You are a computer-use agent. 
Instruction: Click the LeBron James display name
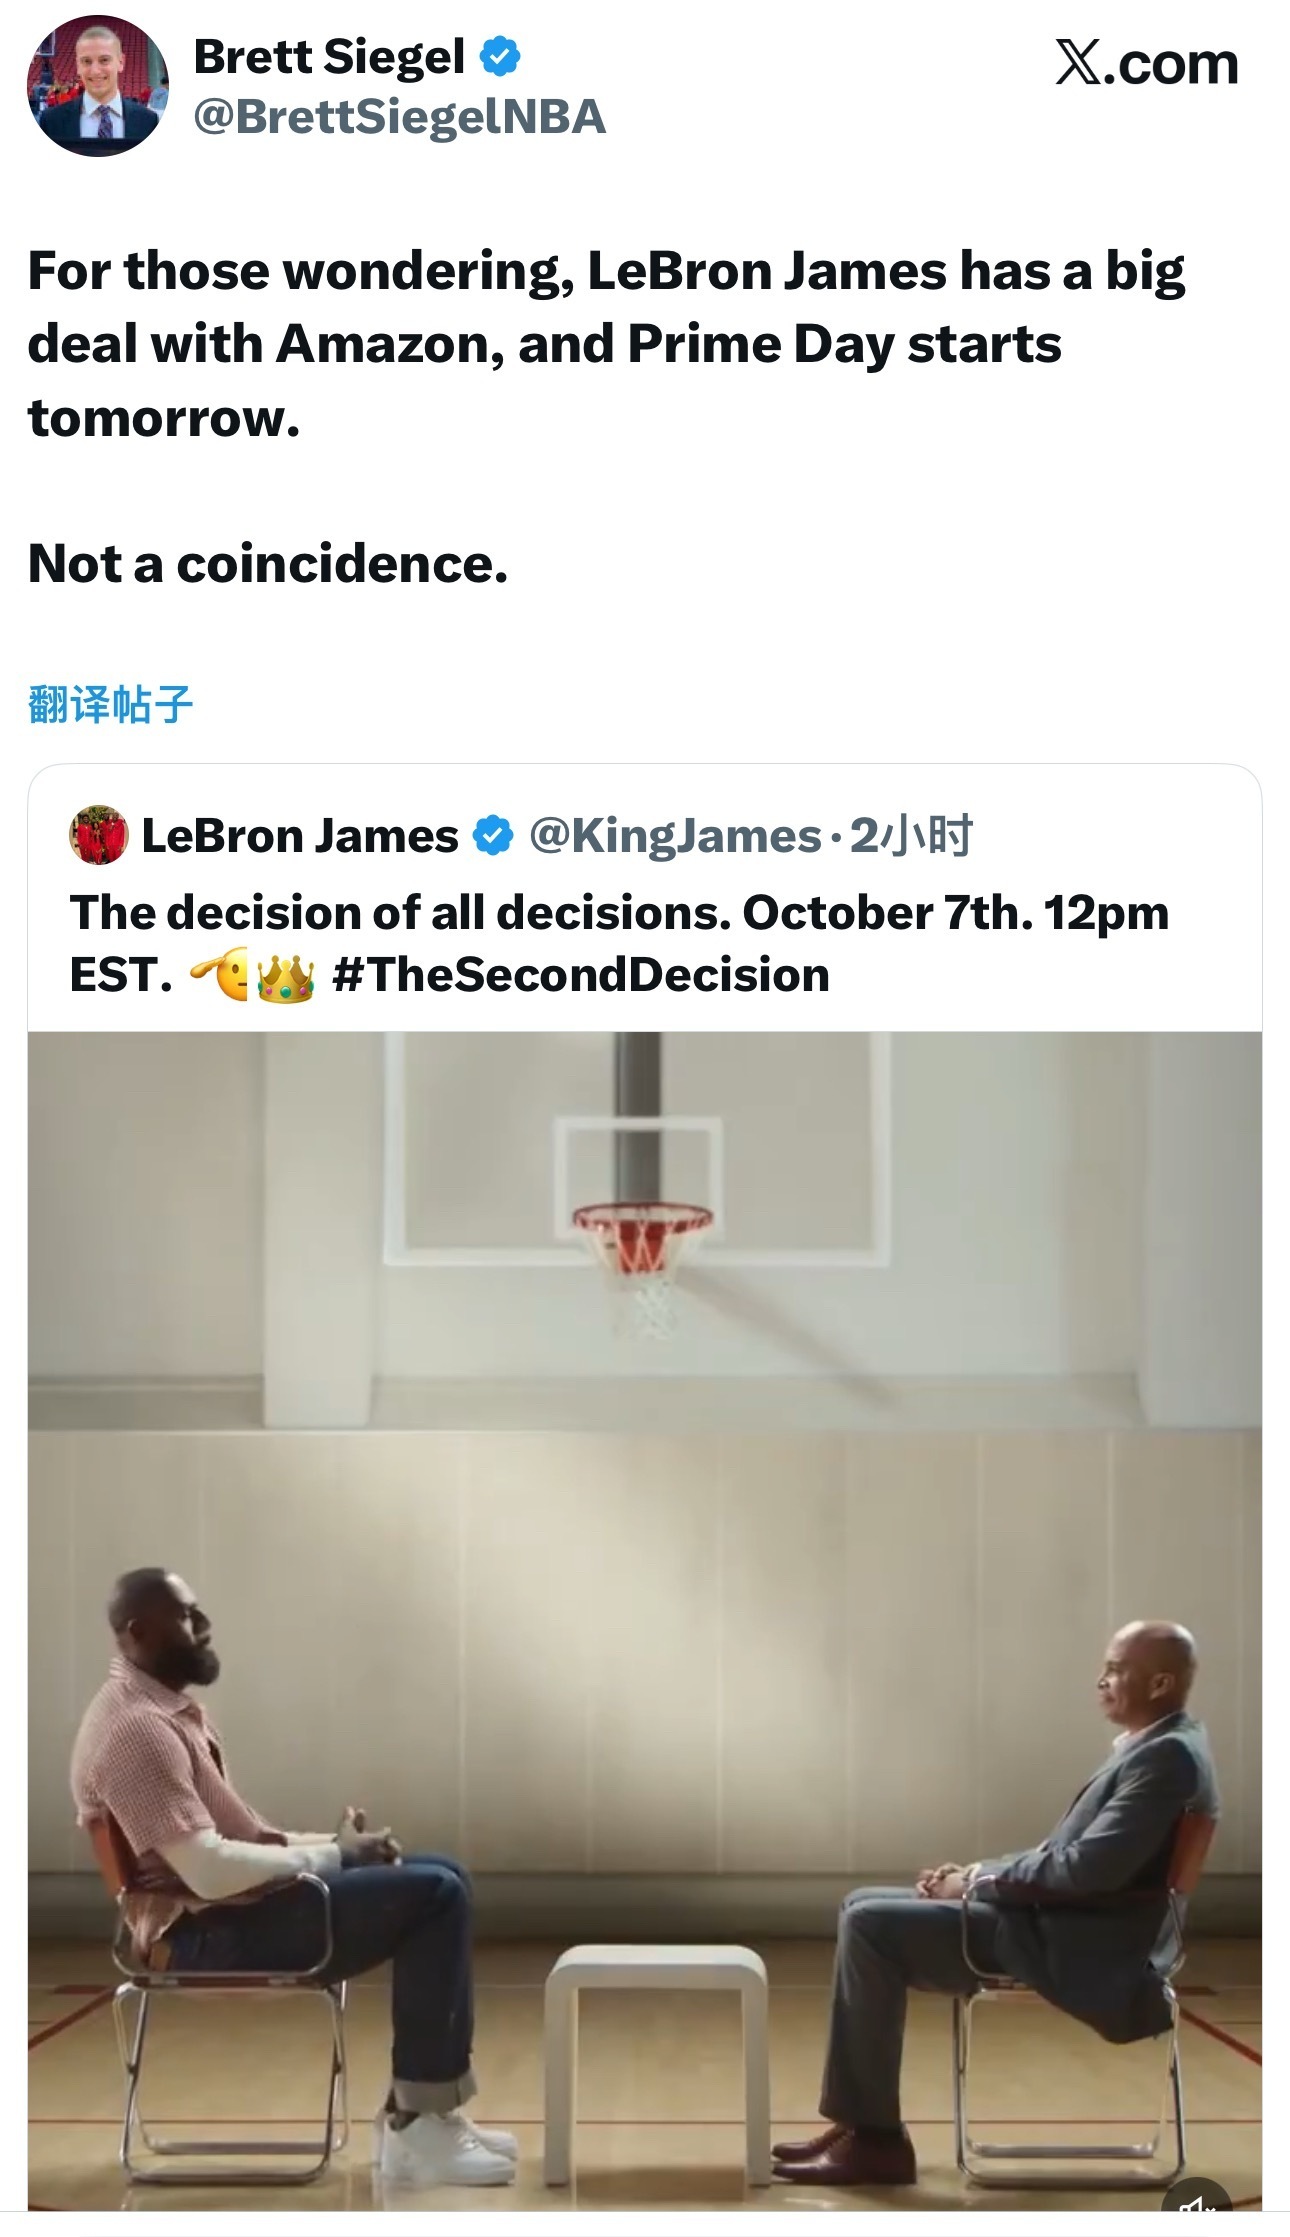300,836
